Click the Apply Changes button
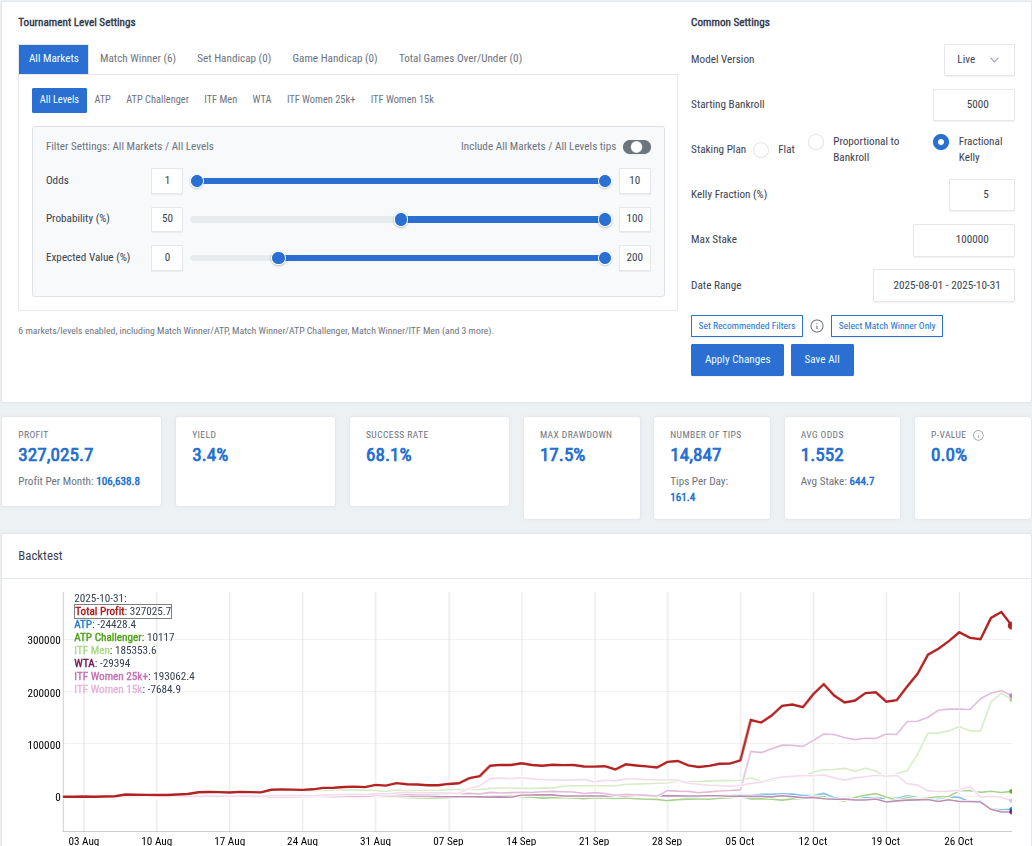This screenshot has width=1032, height=846. (737, 360)
